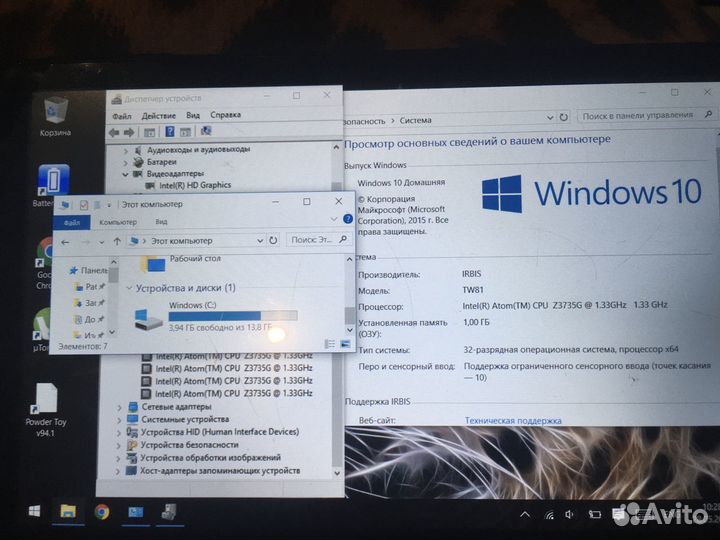Click Control Panel search field
Screen dimensions: 720x540
click(x=645, y=115)
